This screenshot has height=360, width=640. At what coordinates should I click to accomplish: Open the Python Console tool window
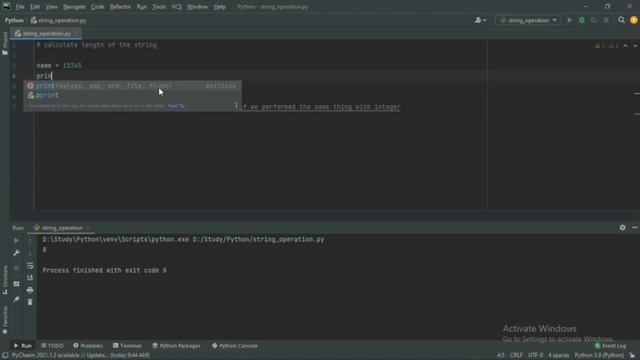(x=235, y=346)
